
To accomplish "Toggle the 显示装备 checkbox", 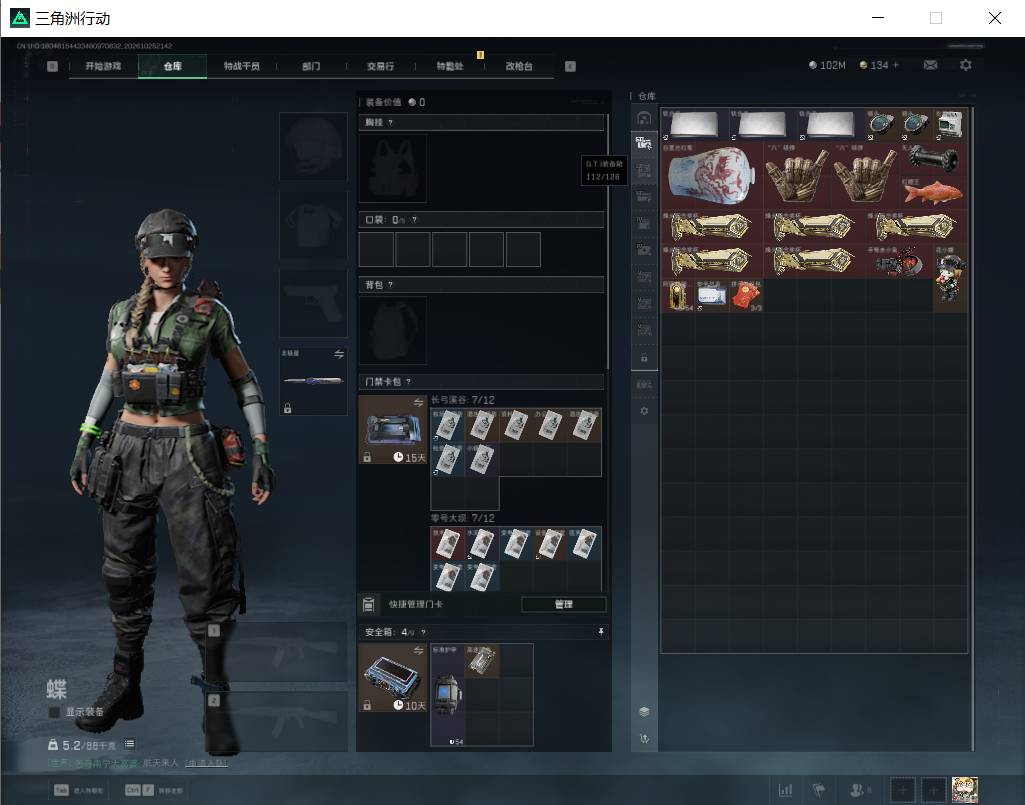I will click(x=54, y=712).
